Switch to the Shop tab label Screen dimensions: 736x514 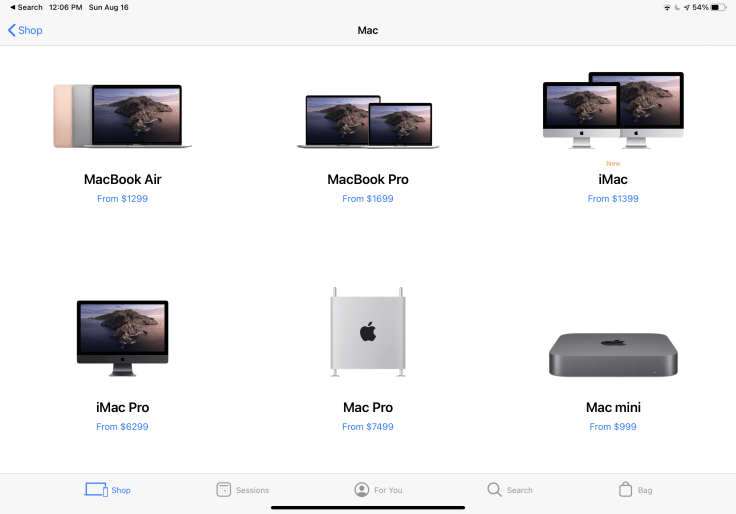(x=121, y=490)
